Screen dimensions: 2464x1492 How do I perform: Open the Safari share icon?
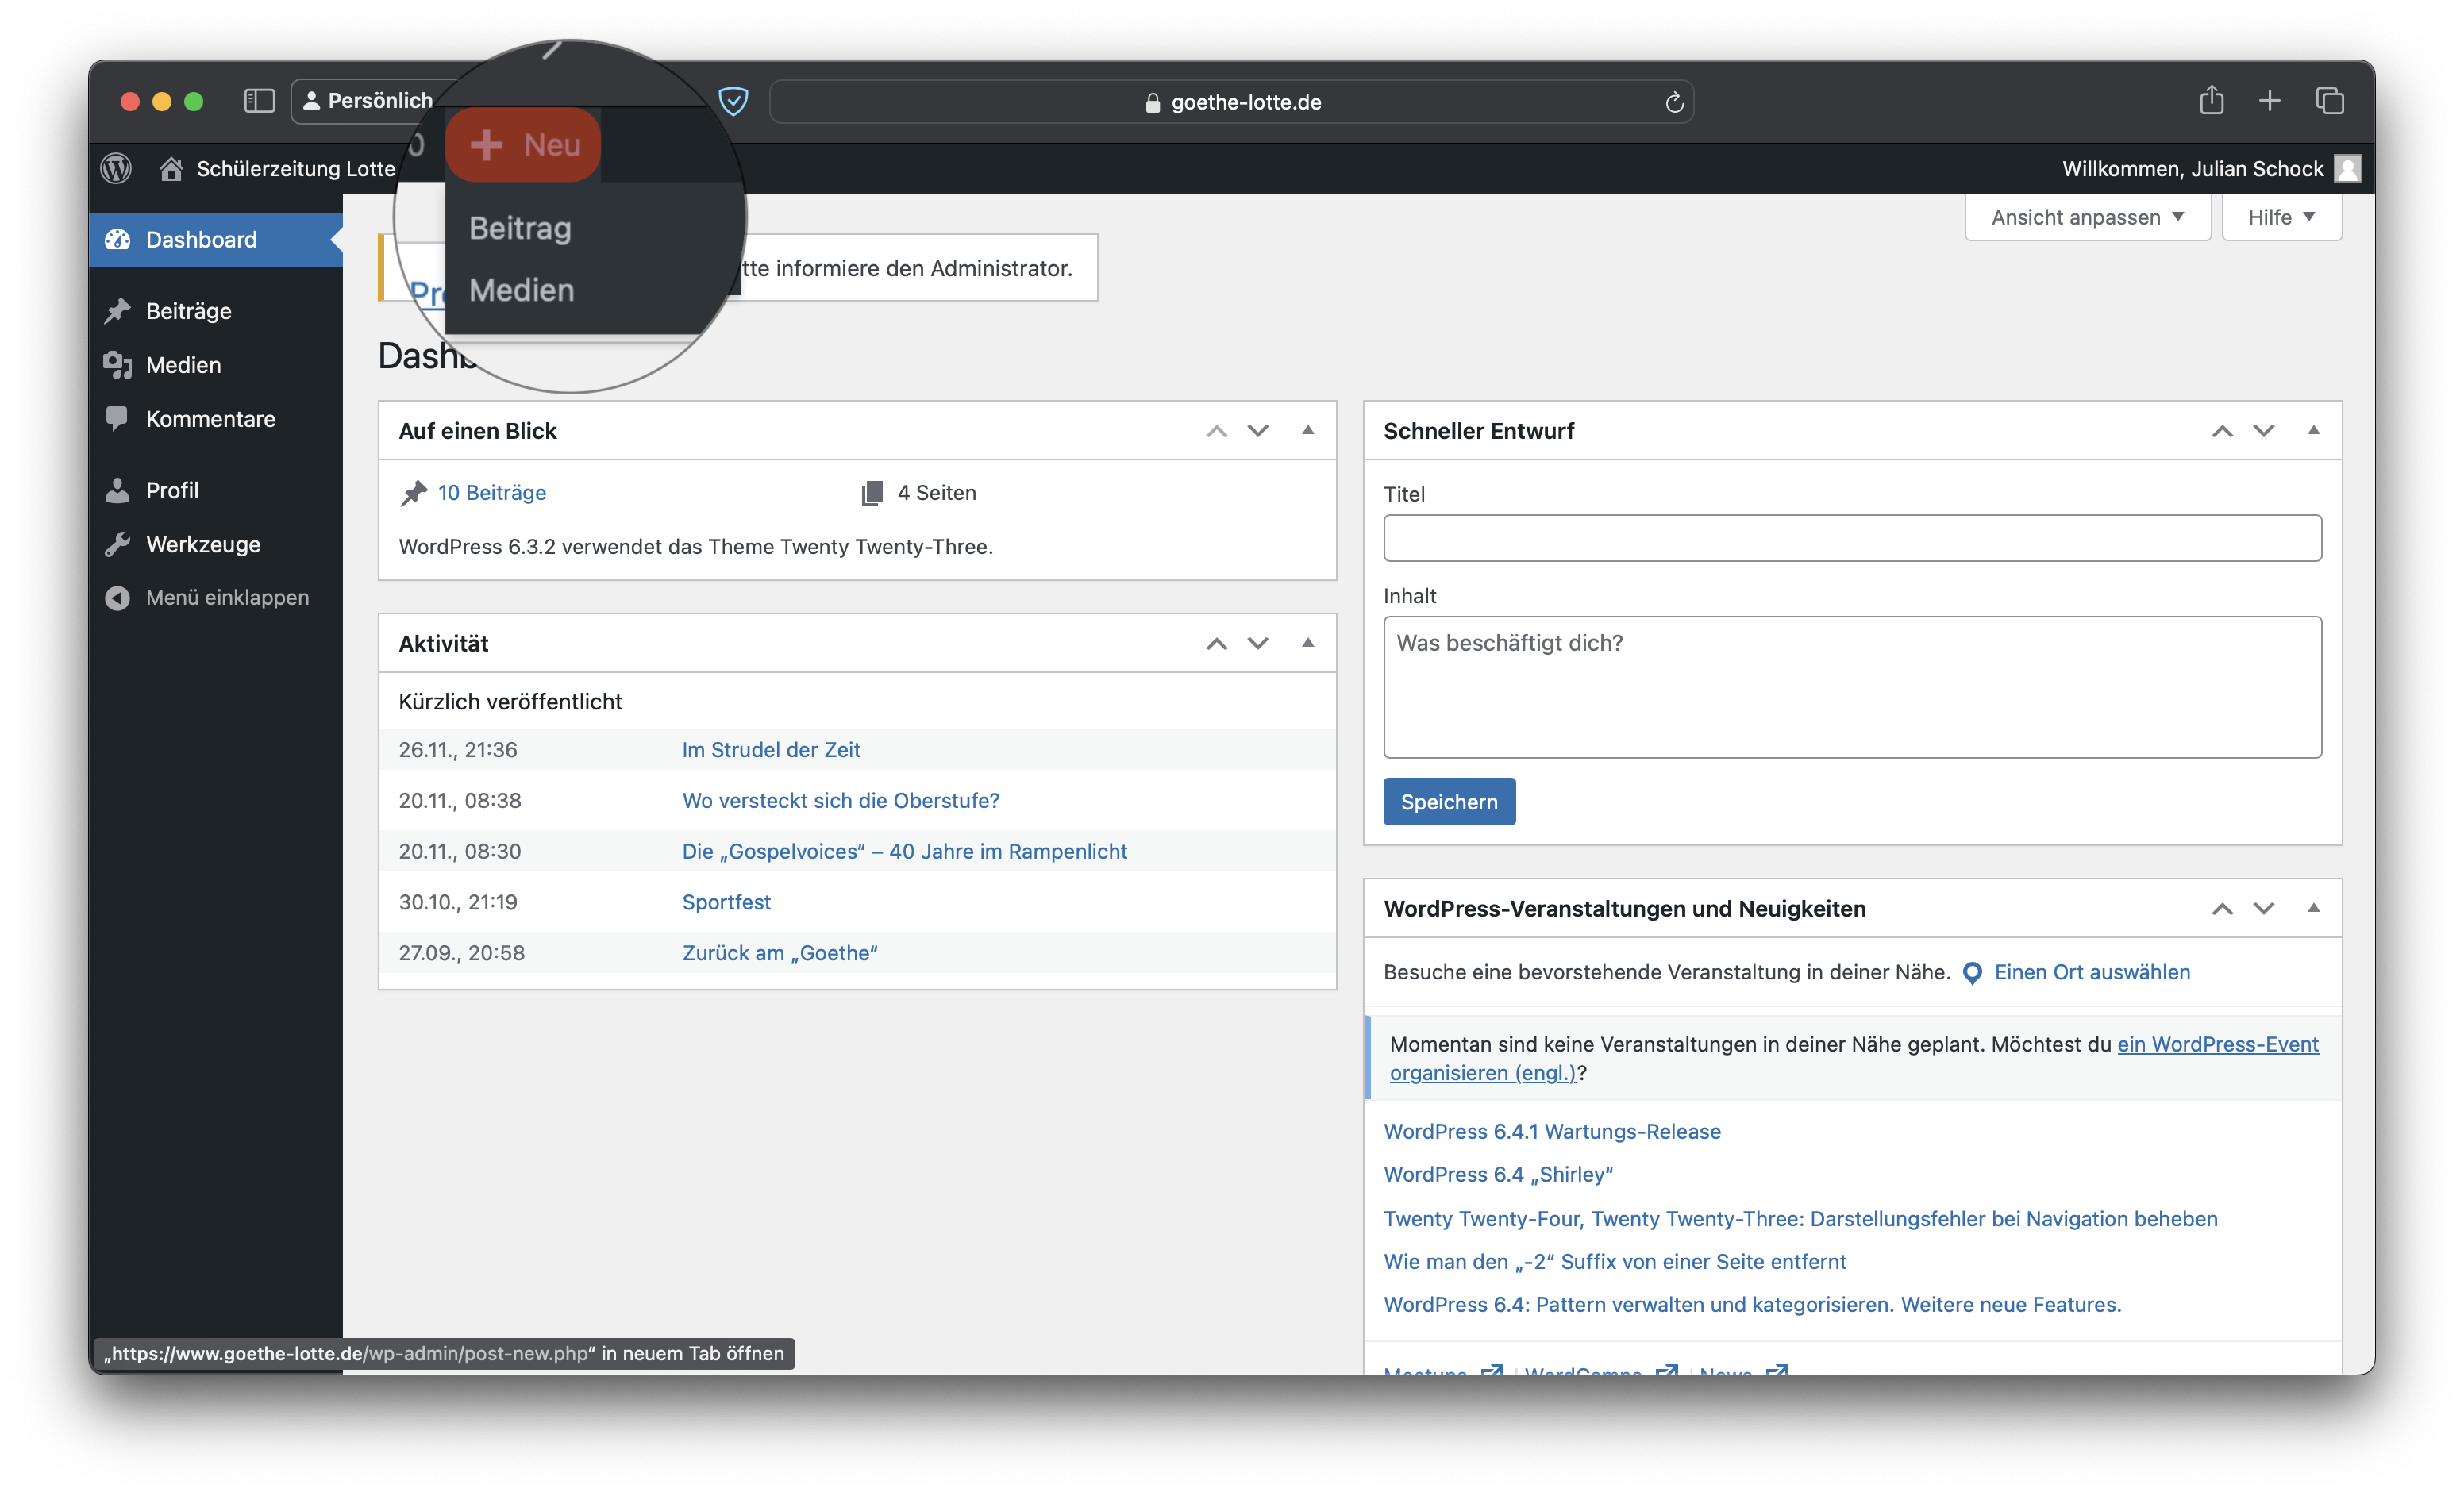coord(2211,101)
